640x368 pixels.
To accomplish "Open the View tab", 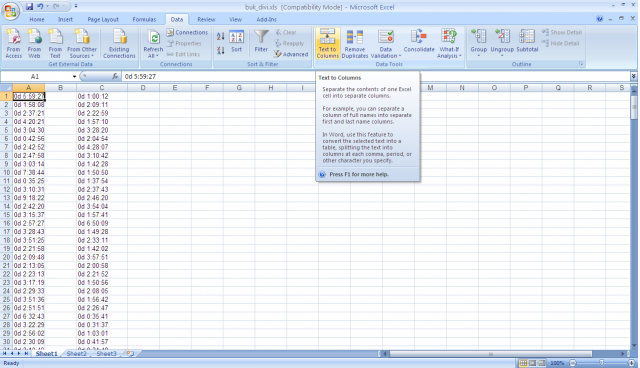I will point(235,19).
